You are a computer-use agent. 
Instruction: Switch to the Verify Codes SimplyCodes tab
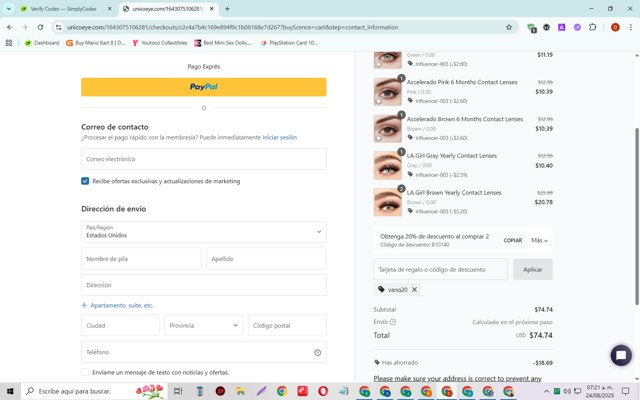[64, 9]
